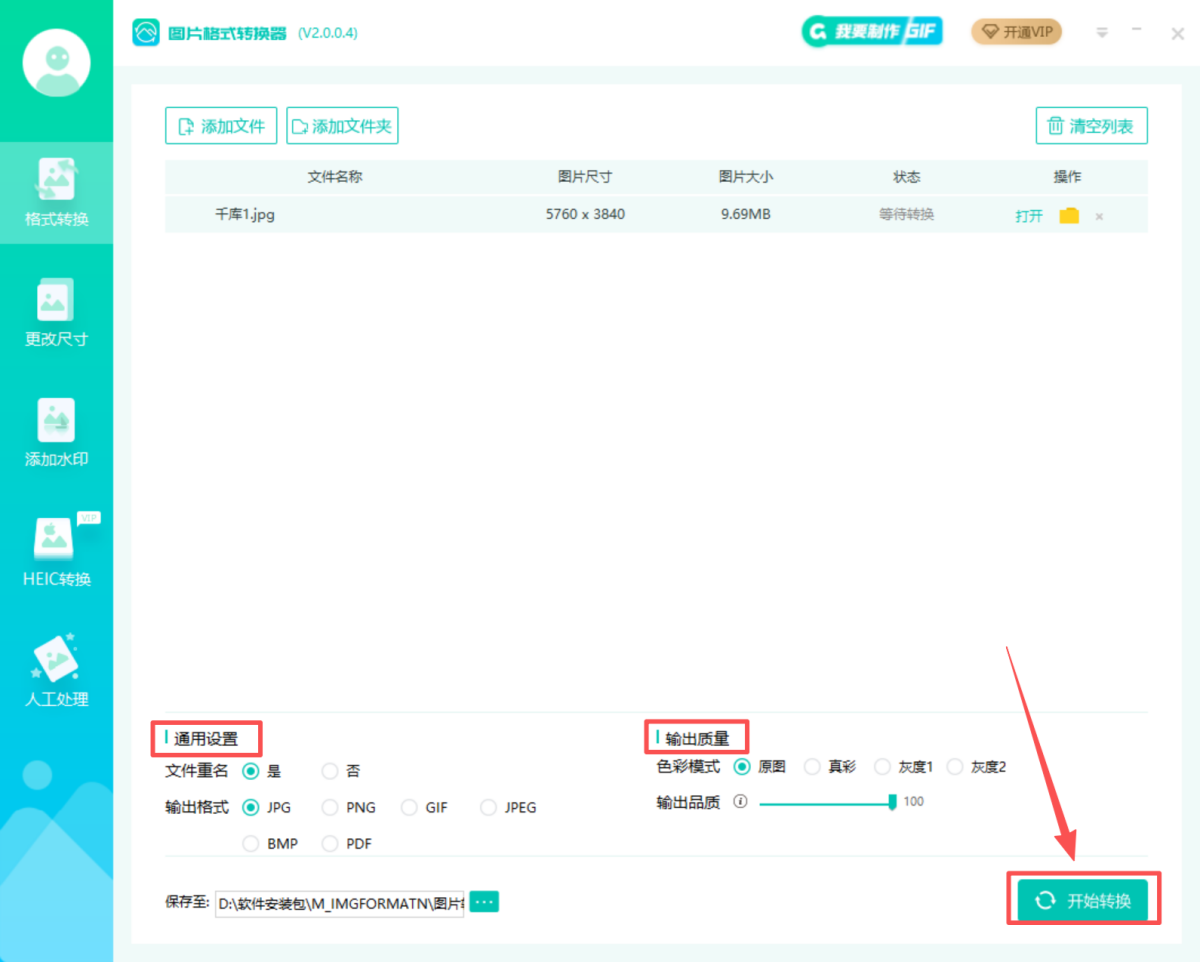
Task: Click the 输出品质 quality slider handle
Action: click(892, 802)
